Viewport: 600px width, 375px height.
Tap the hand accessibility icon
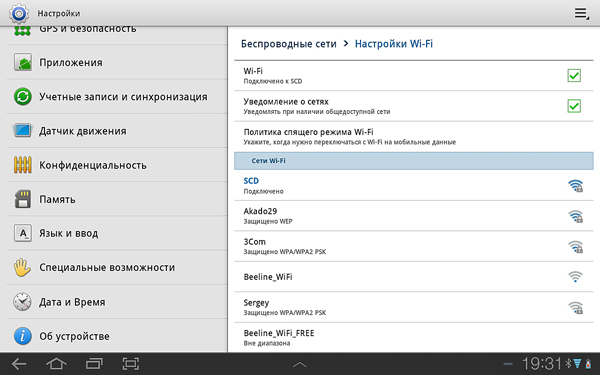tap(23, 267)
